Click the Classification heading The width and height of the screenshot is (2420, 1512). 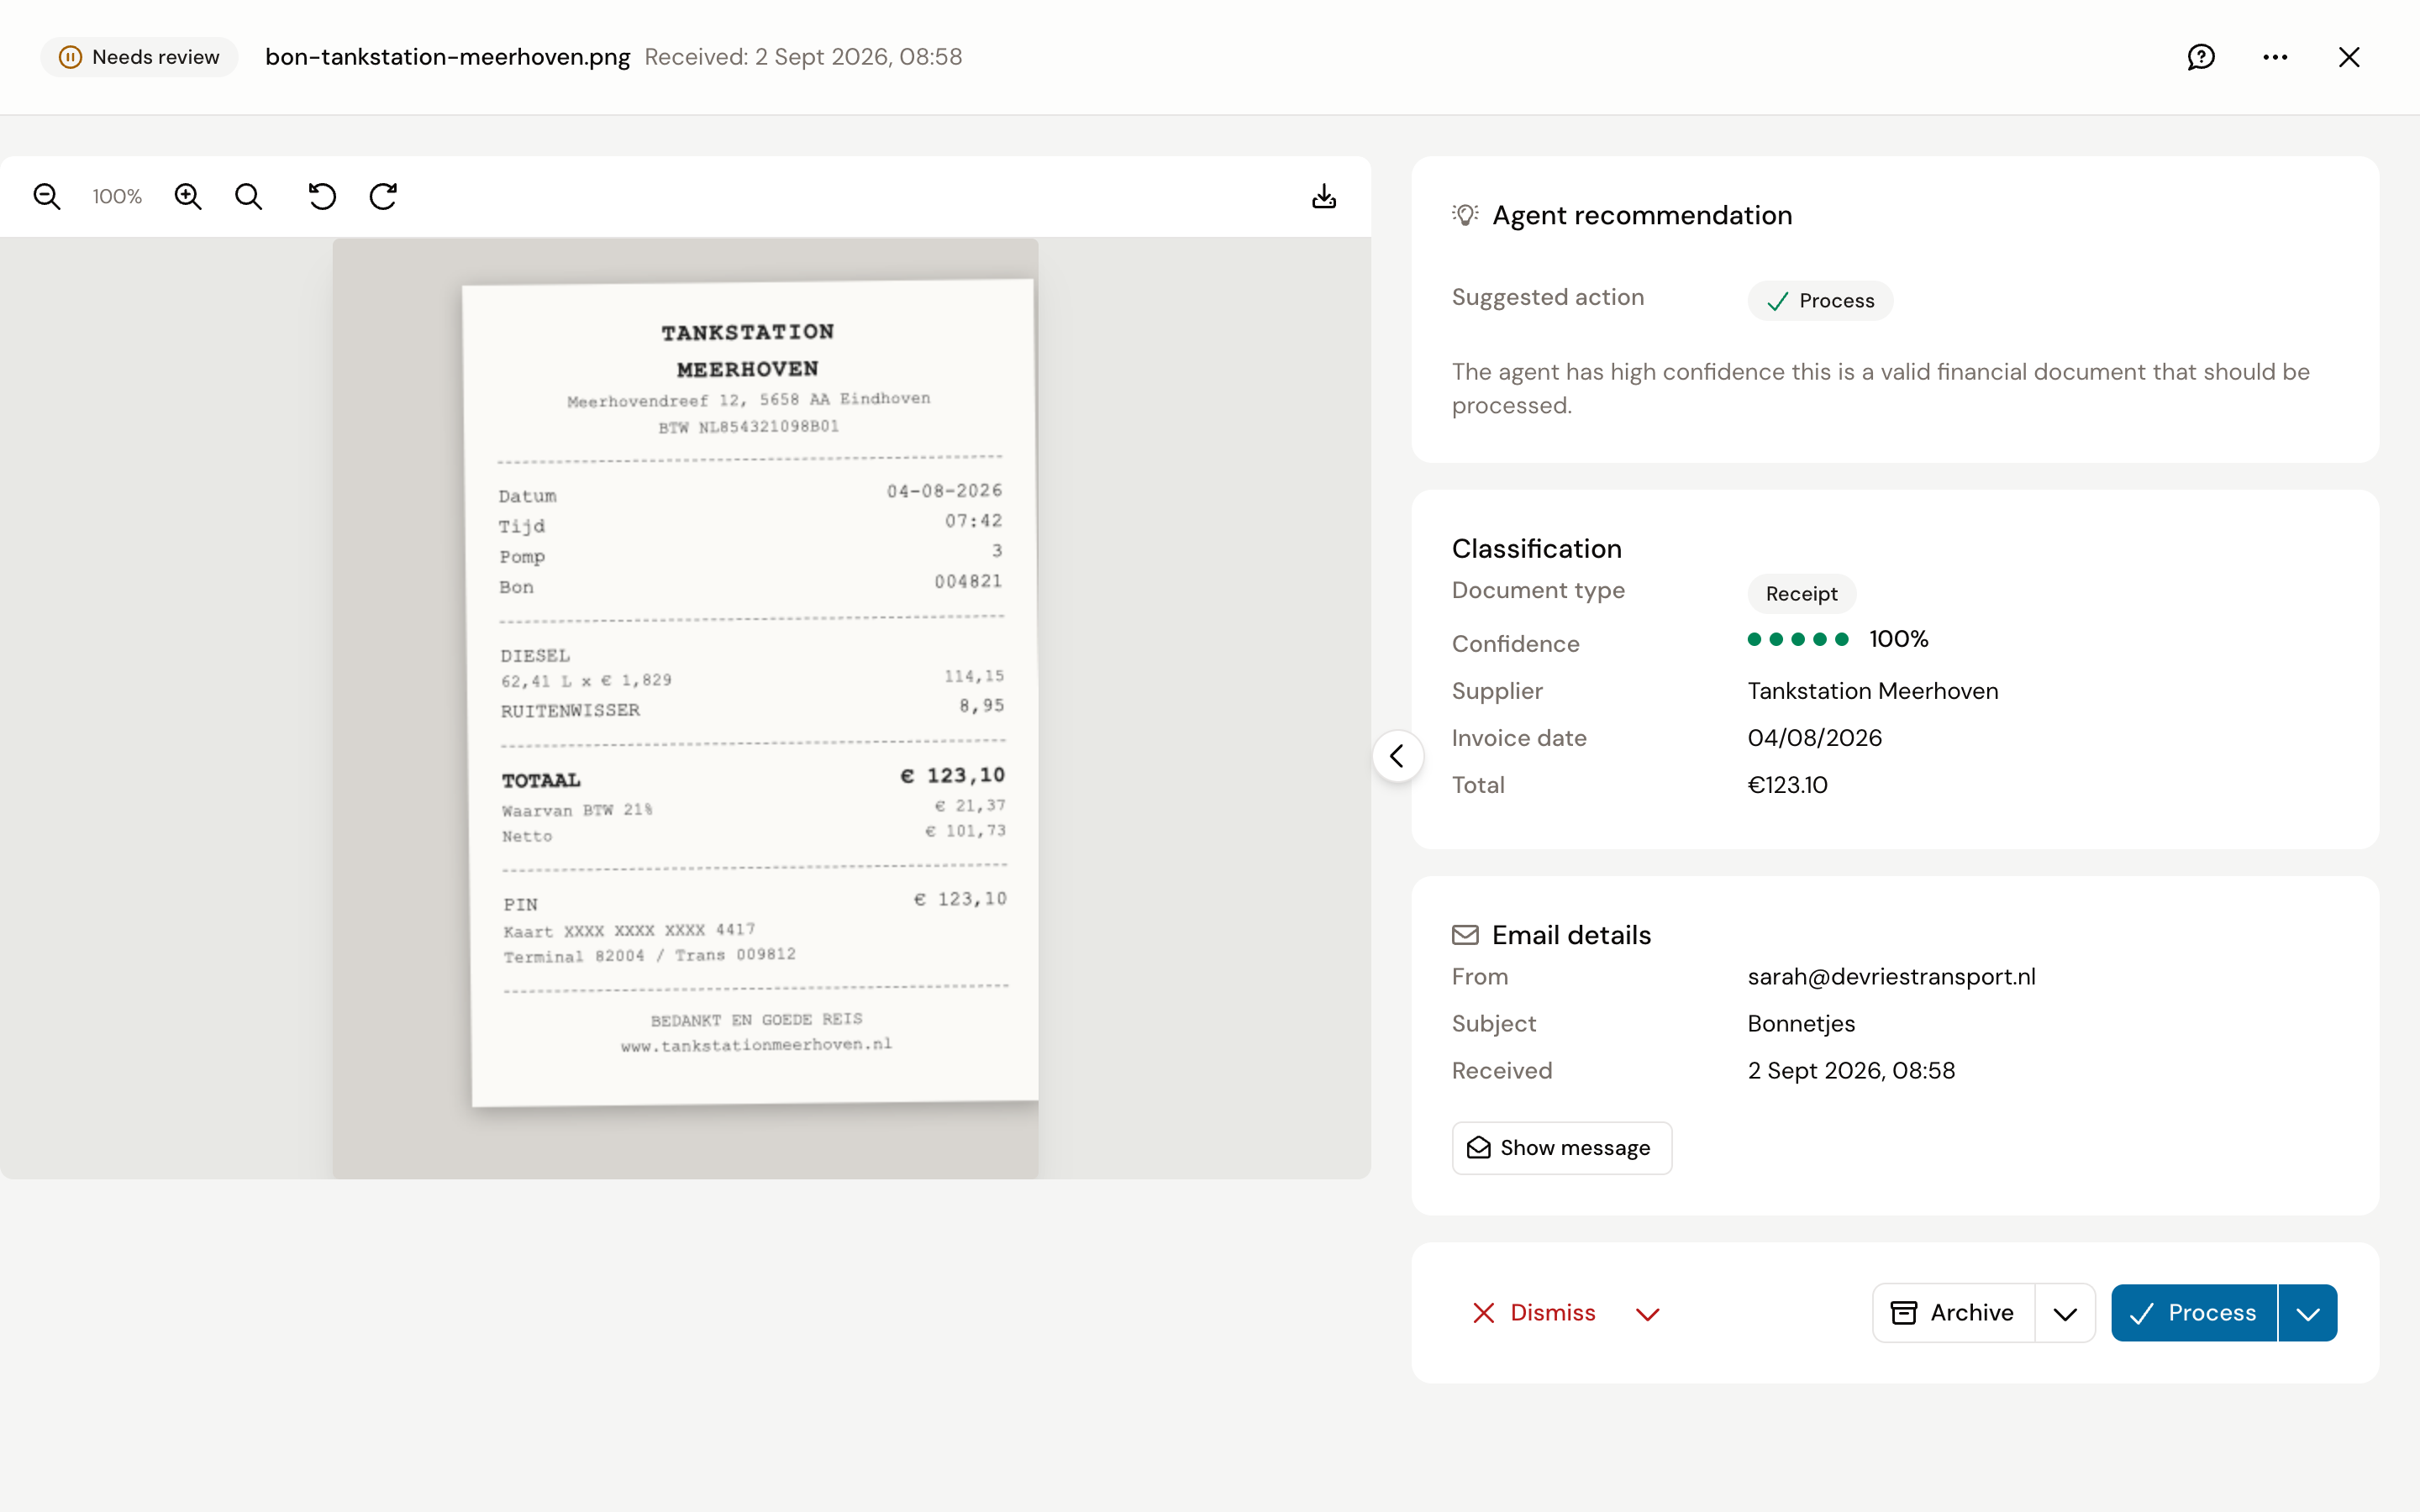[x=1536, y=548]
